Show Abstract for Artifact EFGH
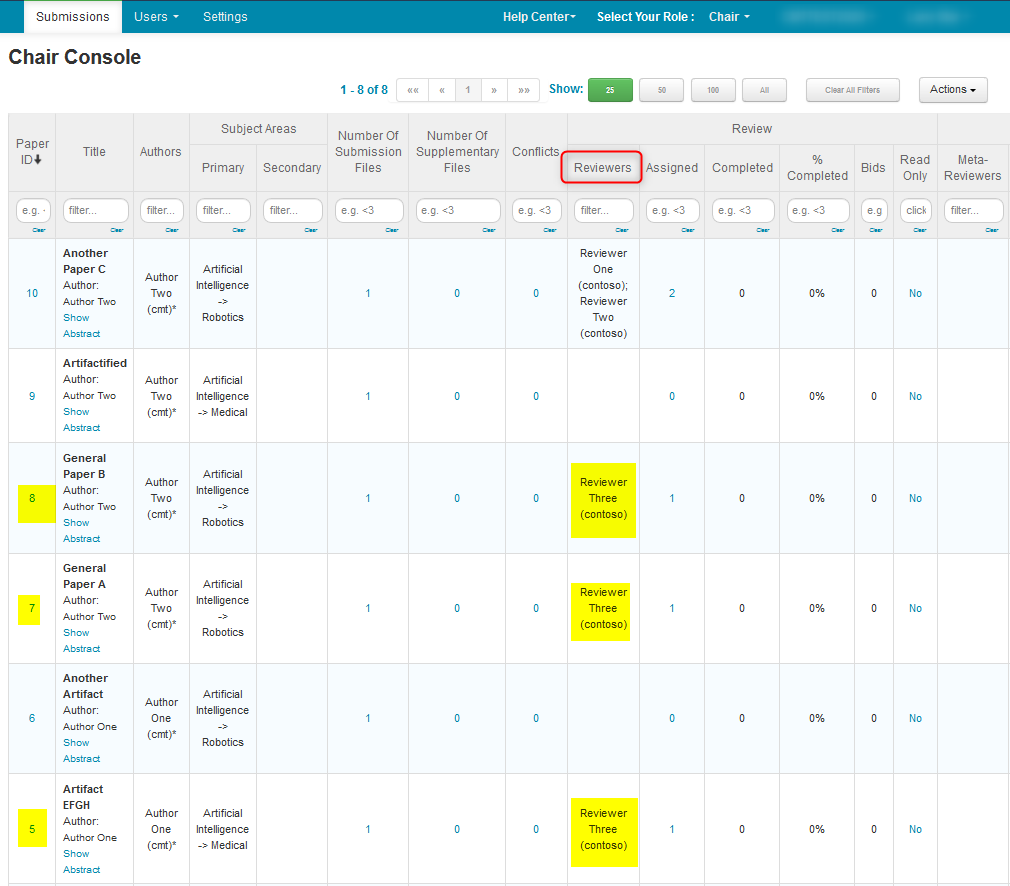Viewport: 1010px width, 886px height. [x=81, y=862]
